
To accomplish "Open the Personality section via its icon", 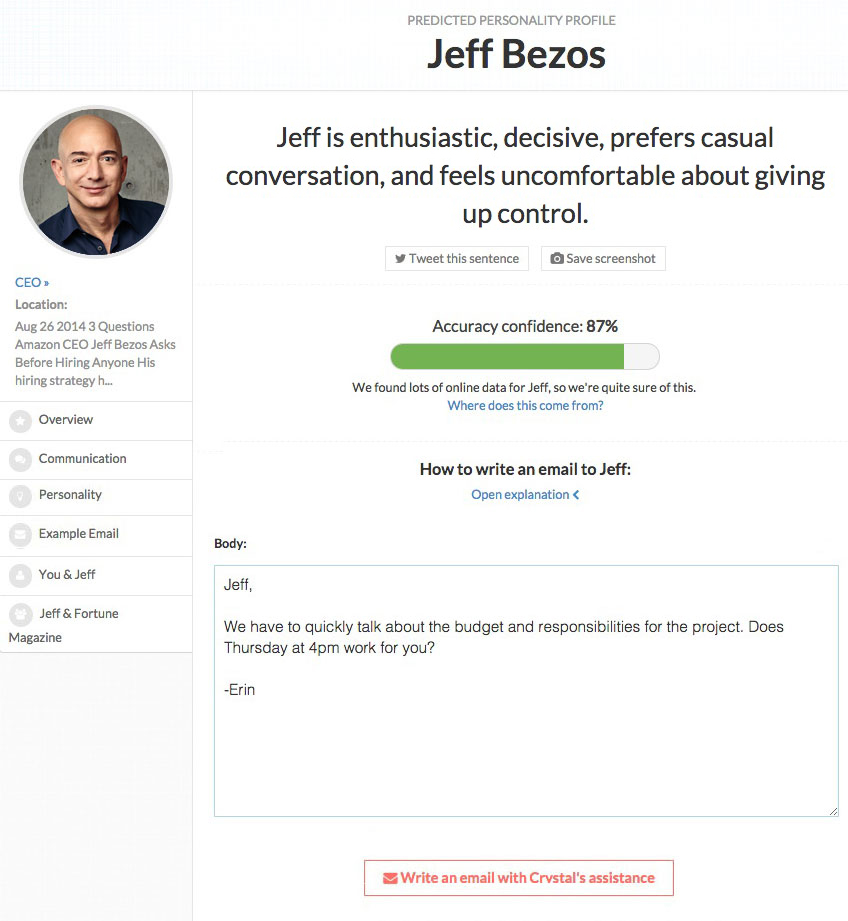I will [x=20, y=497].
